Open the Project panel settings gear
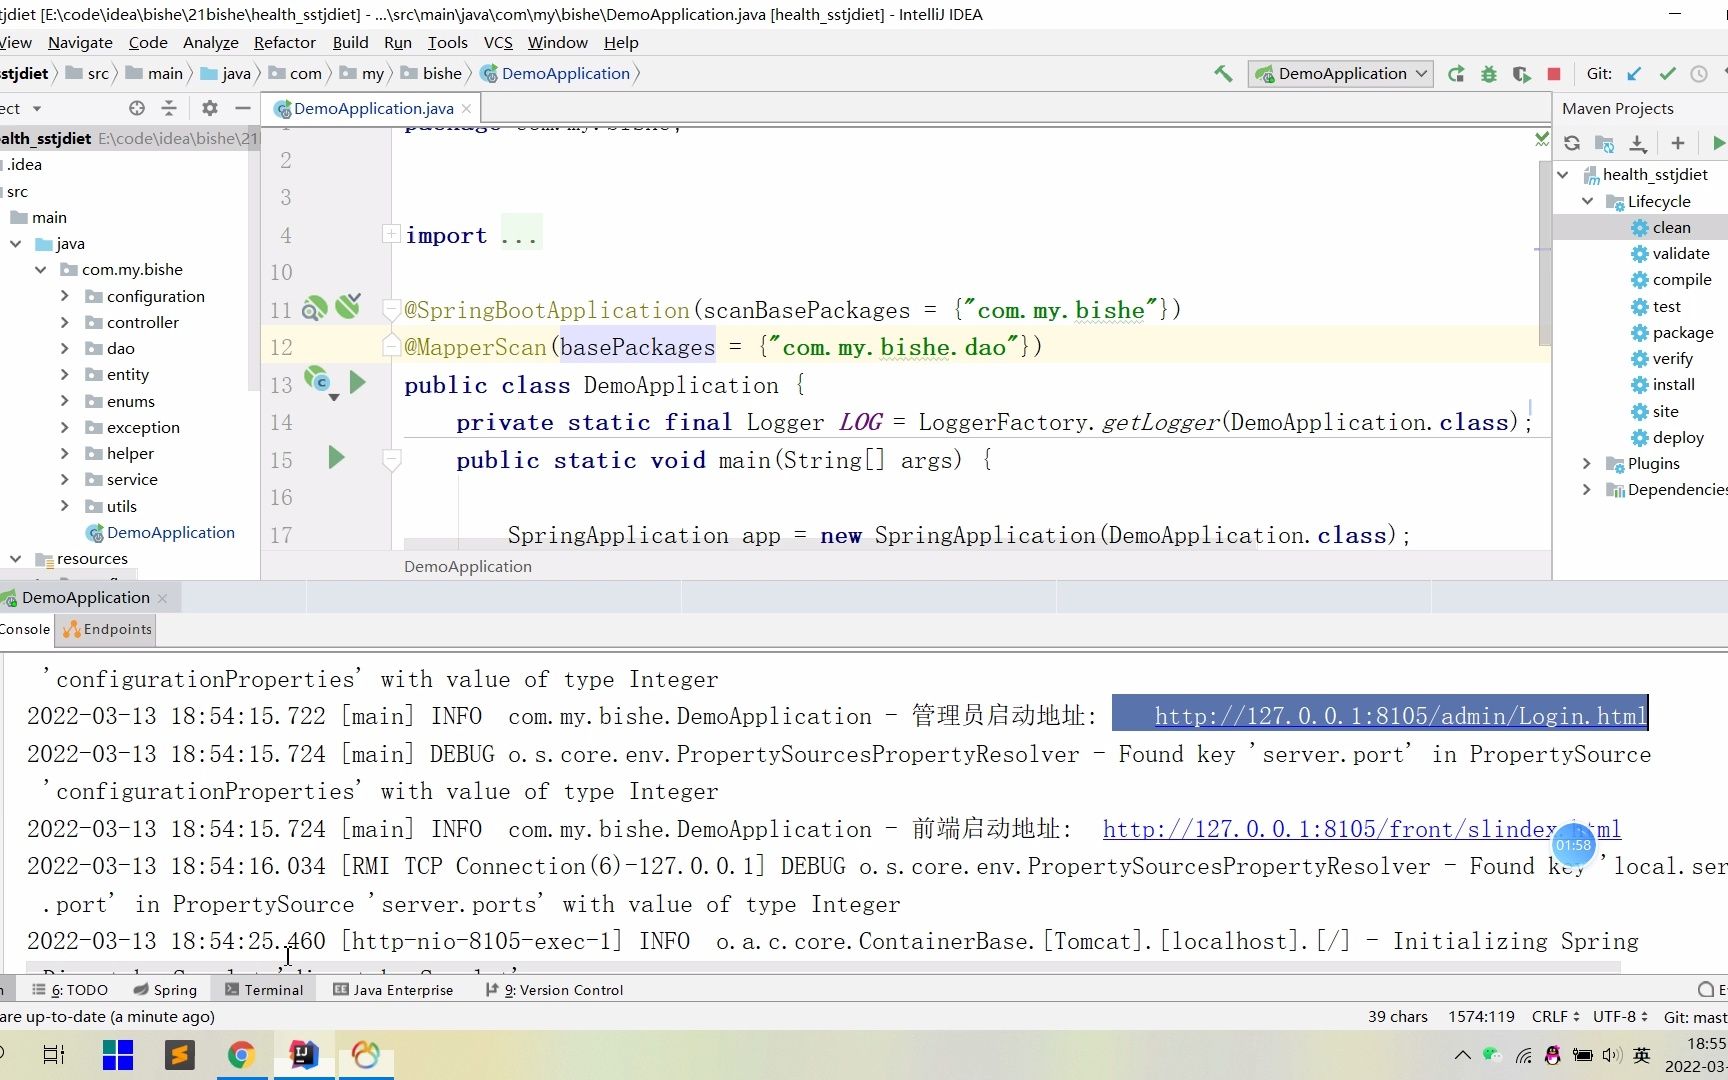Screen dimensions: 1728x1080 209,108
